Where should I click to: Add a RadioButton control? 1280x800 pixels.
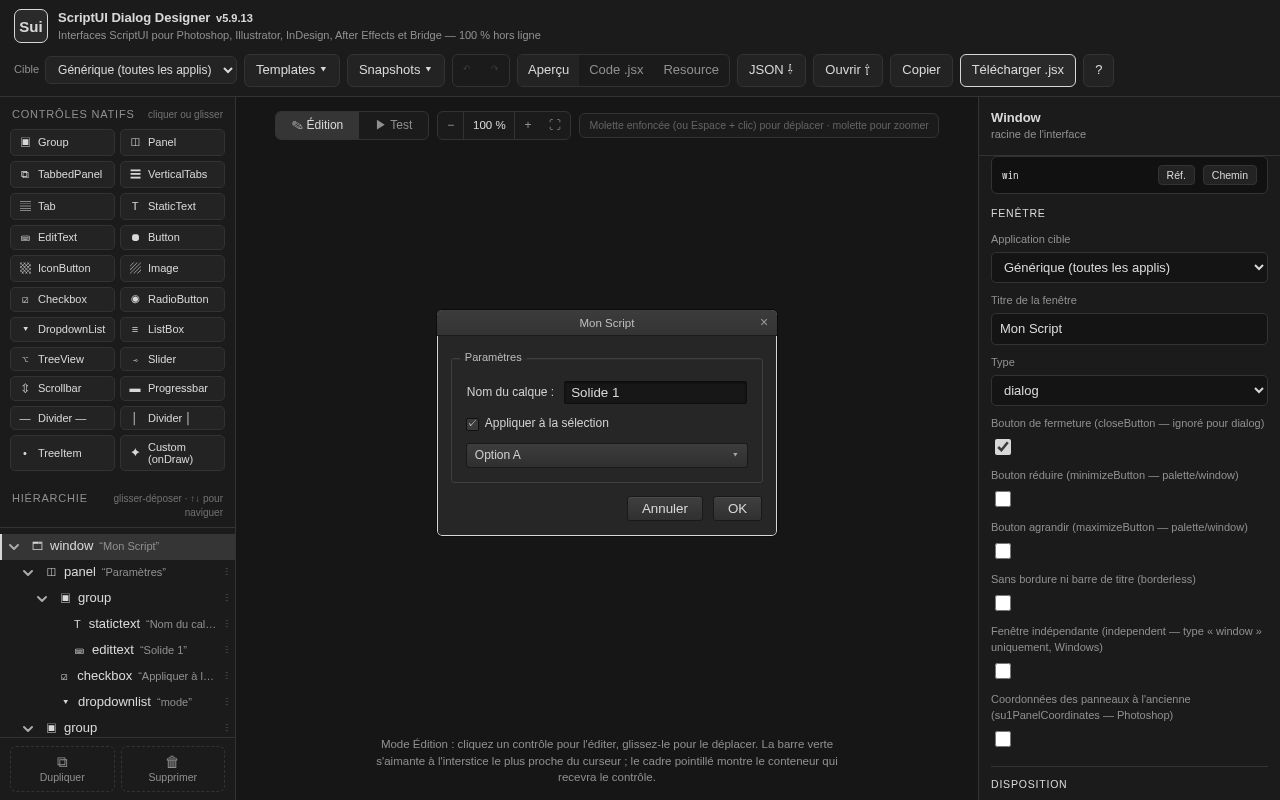tap(172, 299)
